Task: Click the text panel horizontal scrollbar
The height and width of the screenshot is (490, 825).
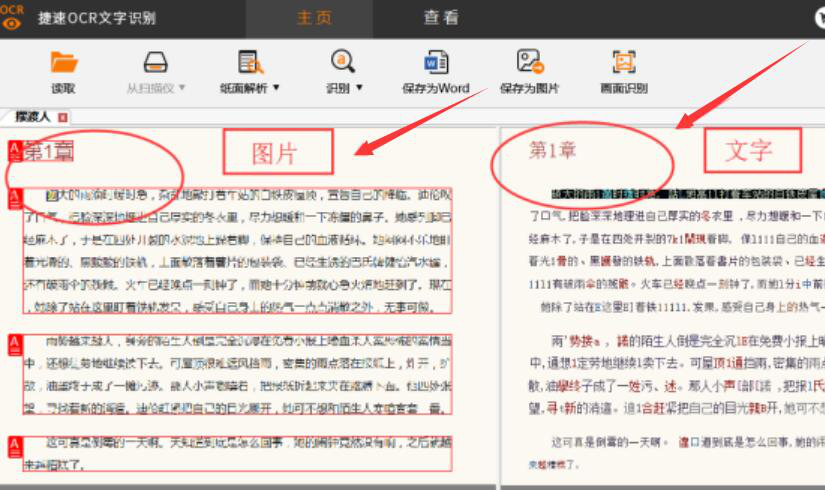Action: (x=663, y=487)
